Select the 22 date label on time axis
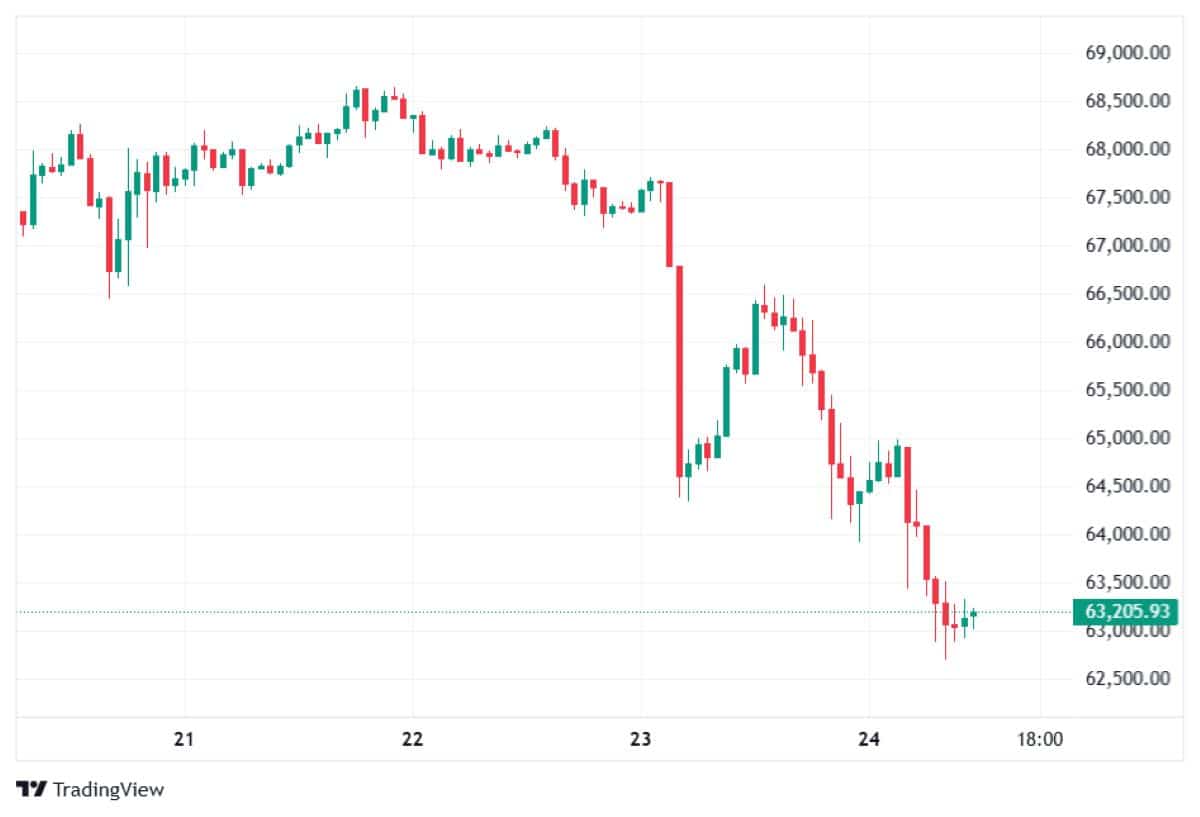The width and height of the screenshot is (1200, 817). coord(412,740)
